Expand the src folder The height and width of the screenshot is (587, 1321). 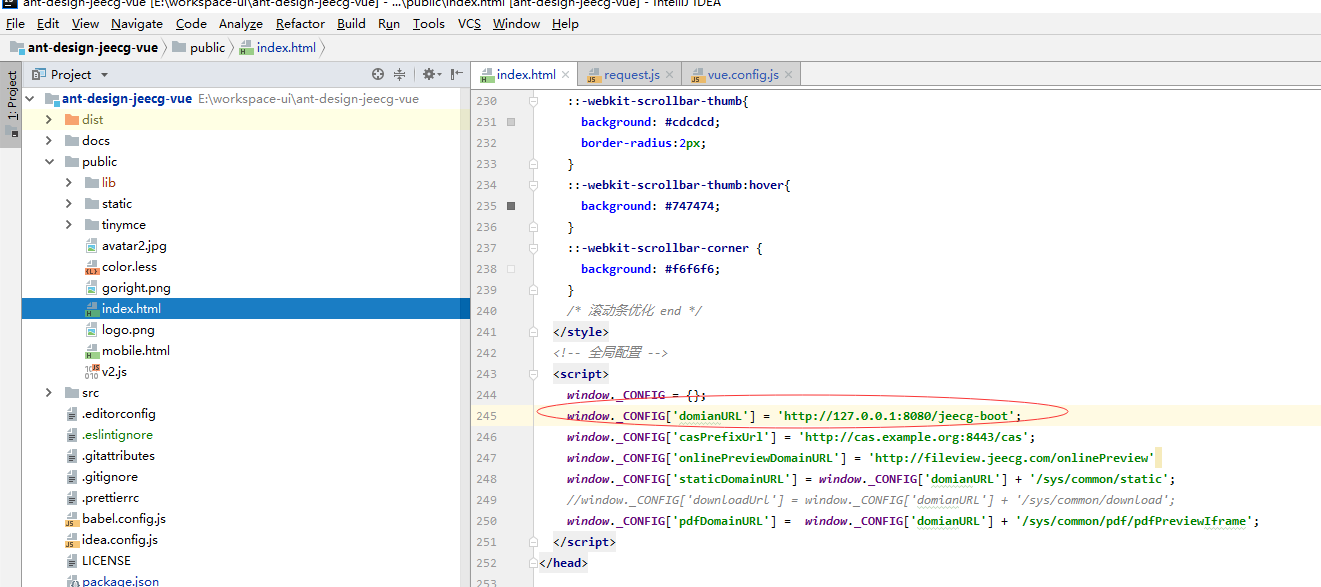[48, 394]
